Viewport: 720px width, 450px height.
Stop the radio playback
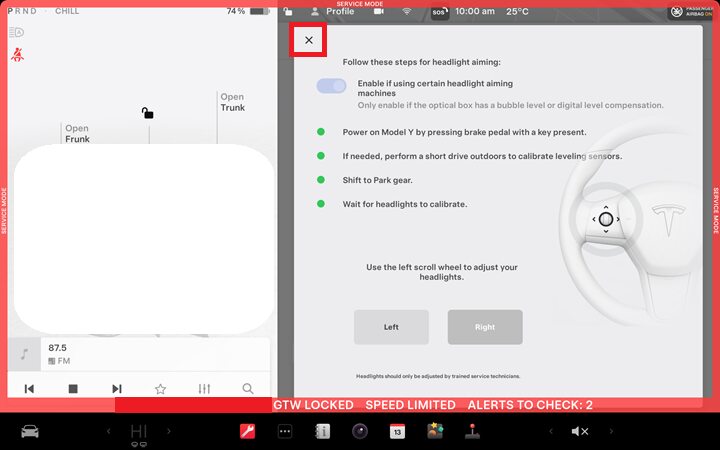click(x=73, y=389)
